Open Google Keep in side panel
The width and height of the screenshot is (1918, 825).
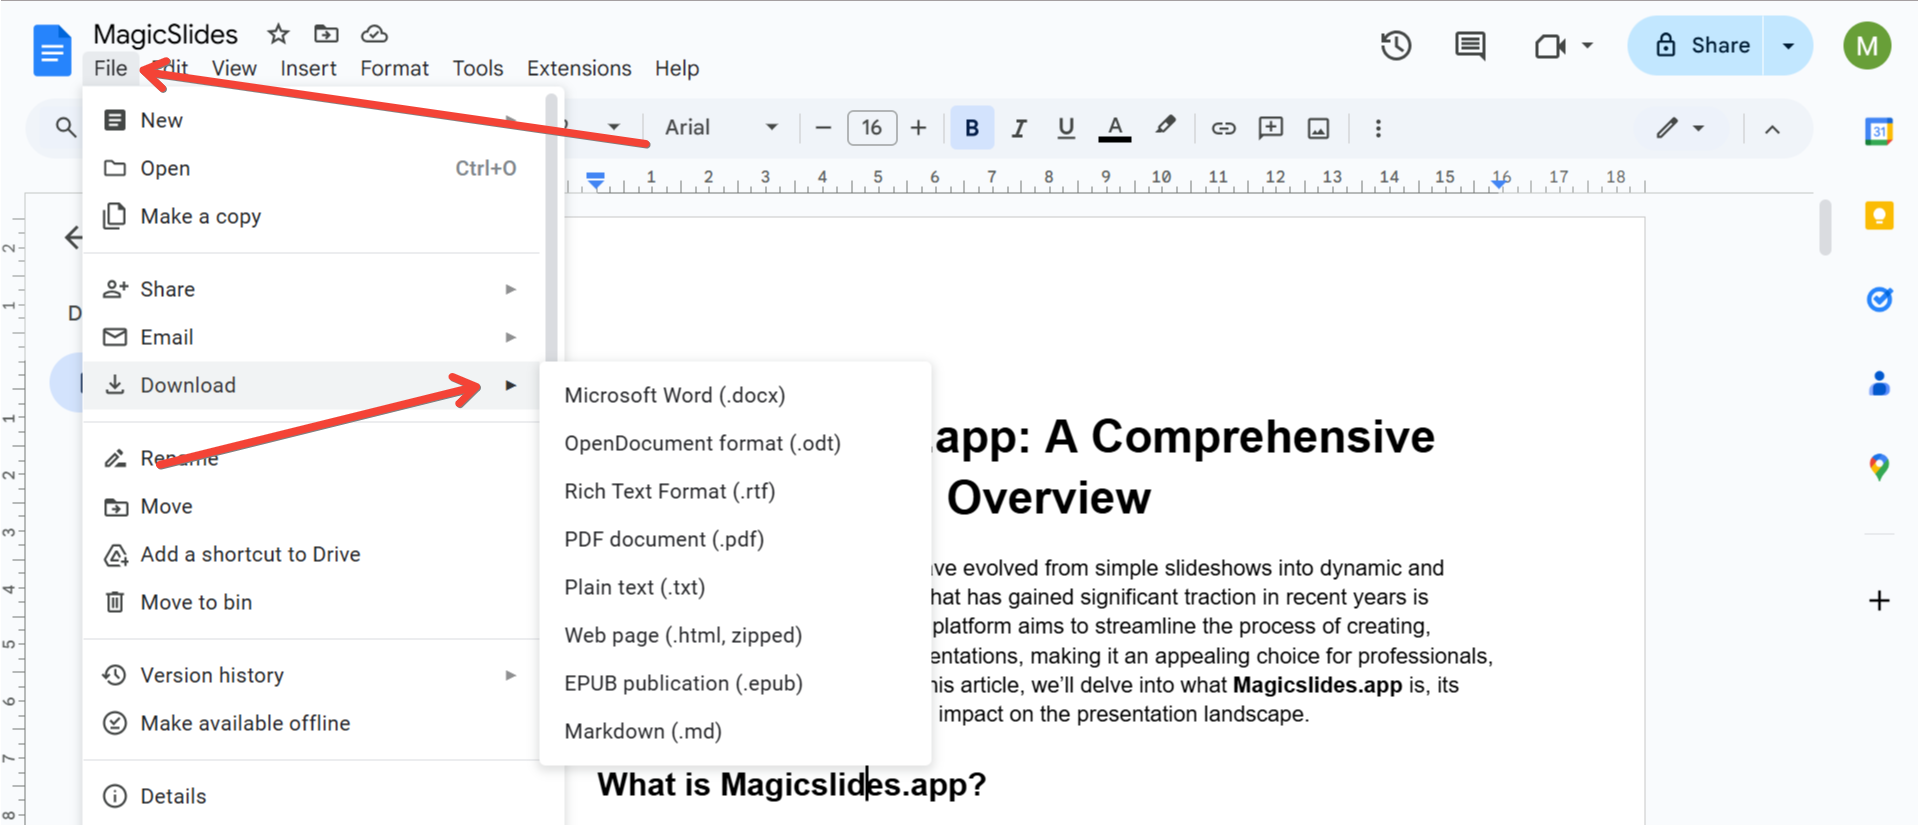coord(1878,215)
